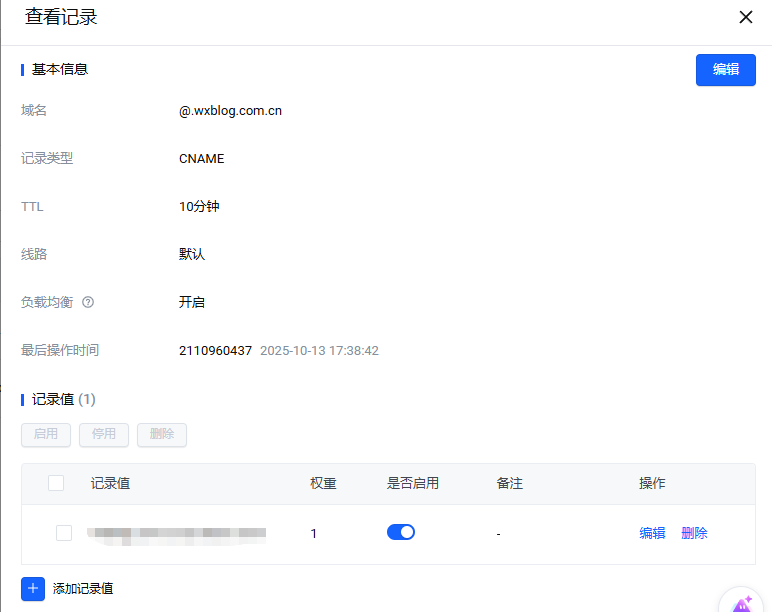Select the domain text @.wxblog.com.cn
The image size is (772, 612).
click(230, 111)
